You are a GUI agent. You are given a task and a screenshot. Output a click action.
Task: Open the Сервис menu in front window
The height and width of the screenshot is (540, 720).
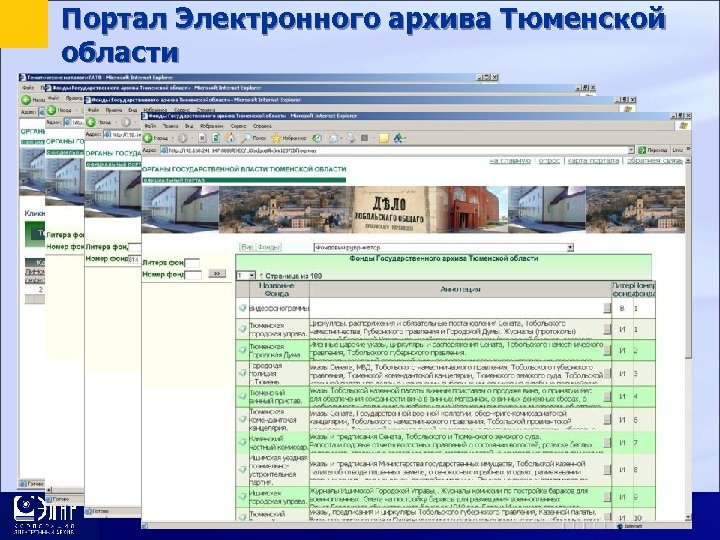click(239, 126)
